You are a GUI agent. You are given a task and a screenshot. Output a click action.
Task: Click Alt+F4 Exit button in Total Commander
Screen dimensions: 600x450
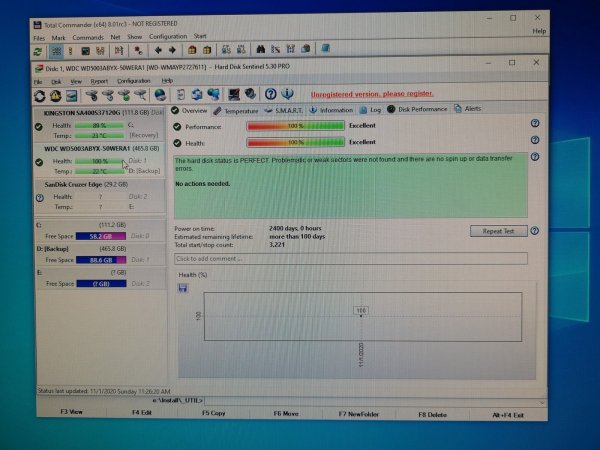click(x=507, y=415)
